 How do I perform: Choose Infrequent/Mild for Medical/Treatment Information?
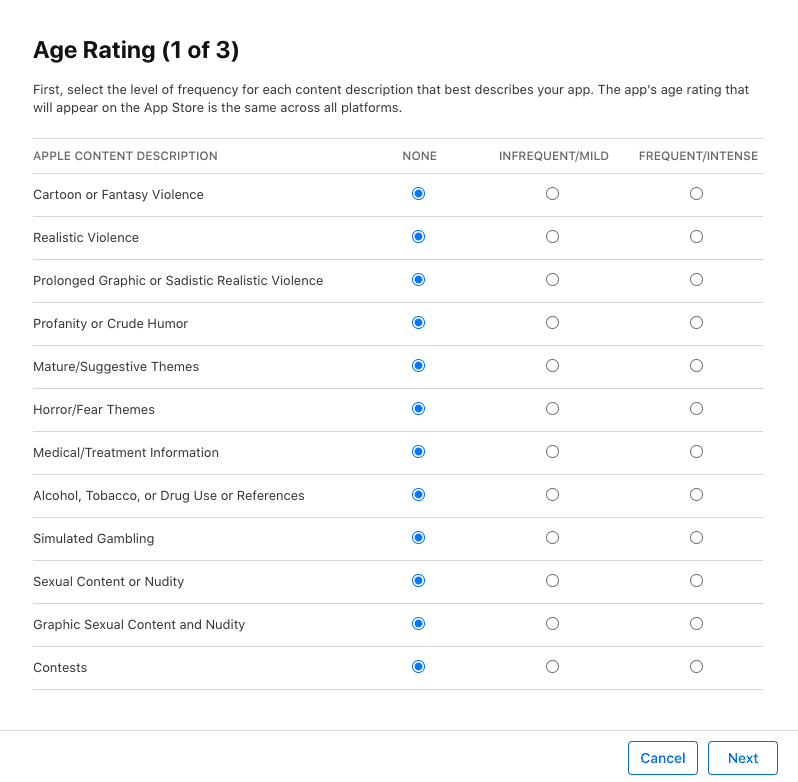pyautogui.click(x=552, y=452)
